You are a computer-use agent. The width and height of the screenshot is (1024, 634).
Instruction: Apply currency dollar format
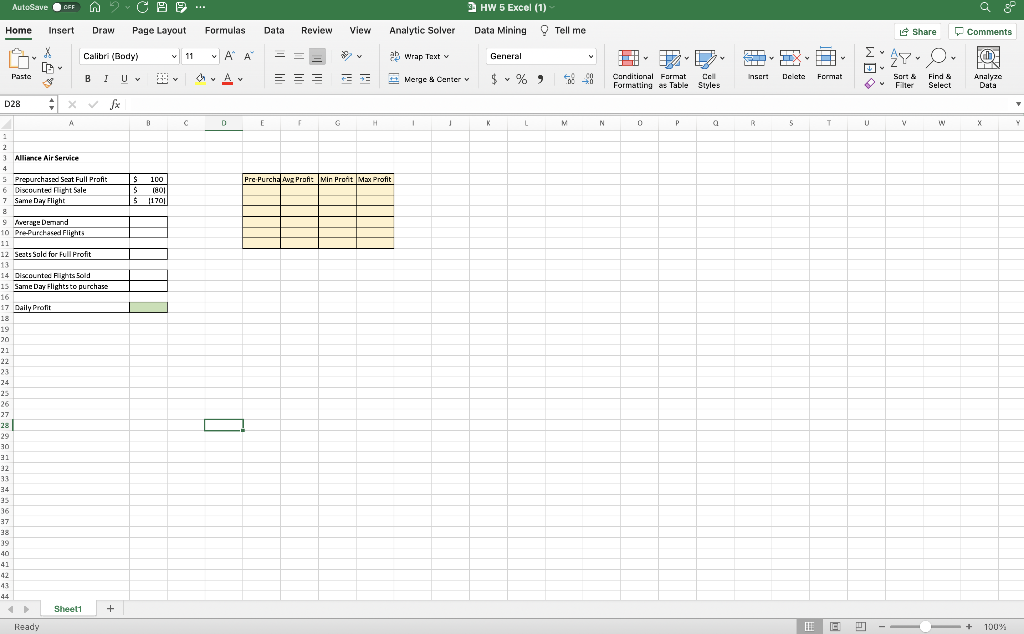coord(494,79)
